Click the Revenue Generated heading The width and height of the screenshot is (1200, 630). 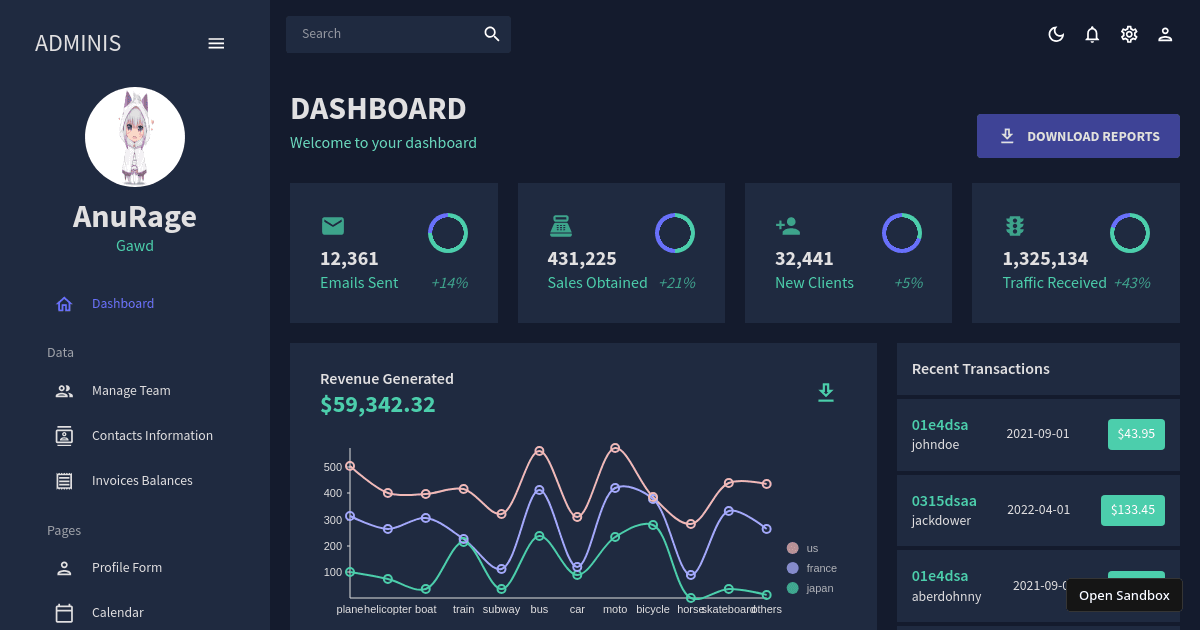pos(387,379)
